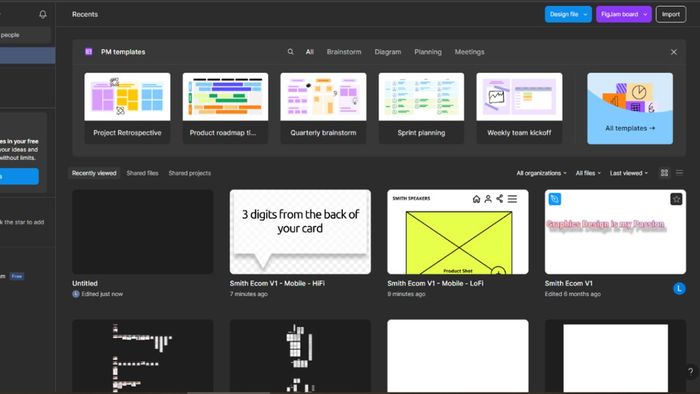
Task: Open the template search magnifier
Action: 291,52
